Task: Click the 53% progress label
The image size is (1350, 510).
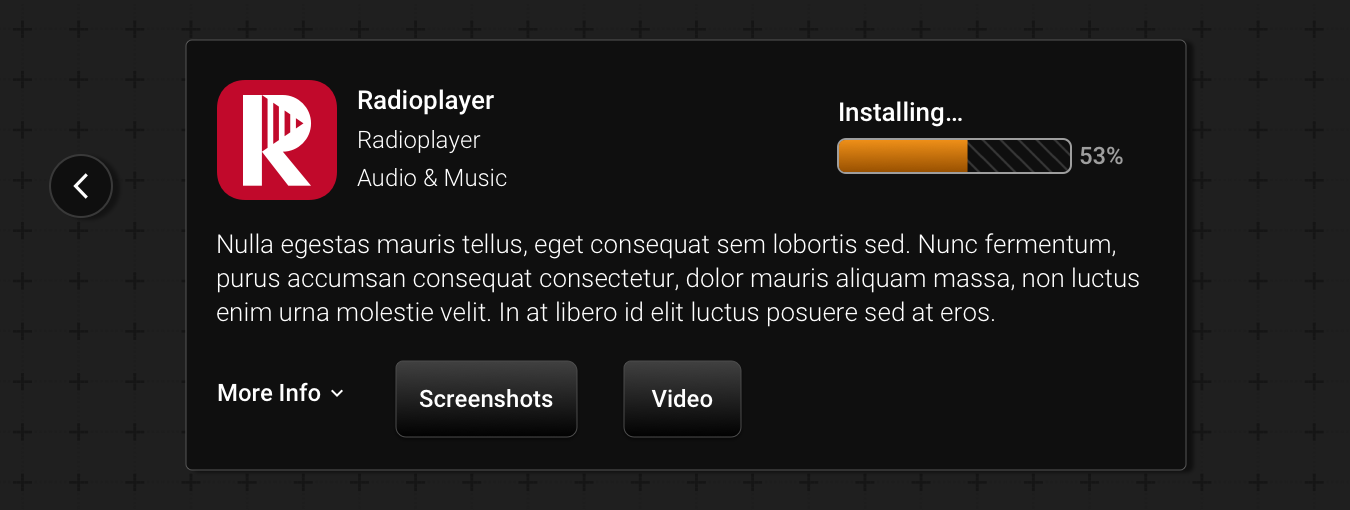Action: tap(1101, 156)
